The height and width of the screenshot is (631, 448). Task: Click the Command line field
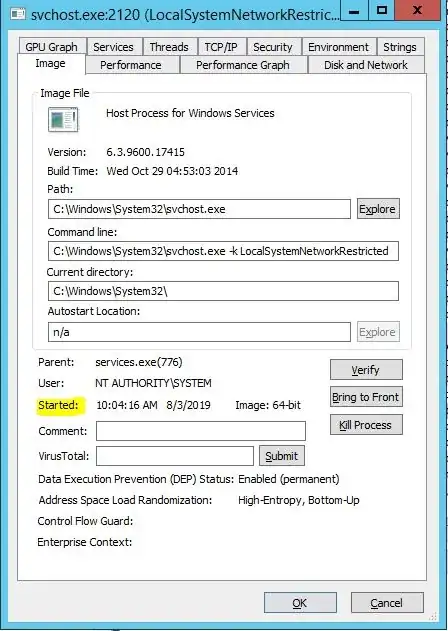[223, 251]
